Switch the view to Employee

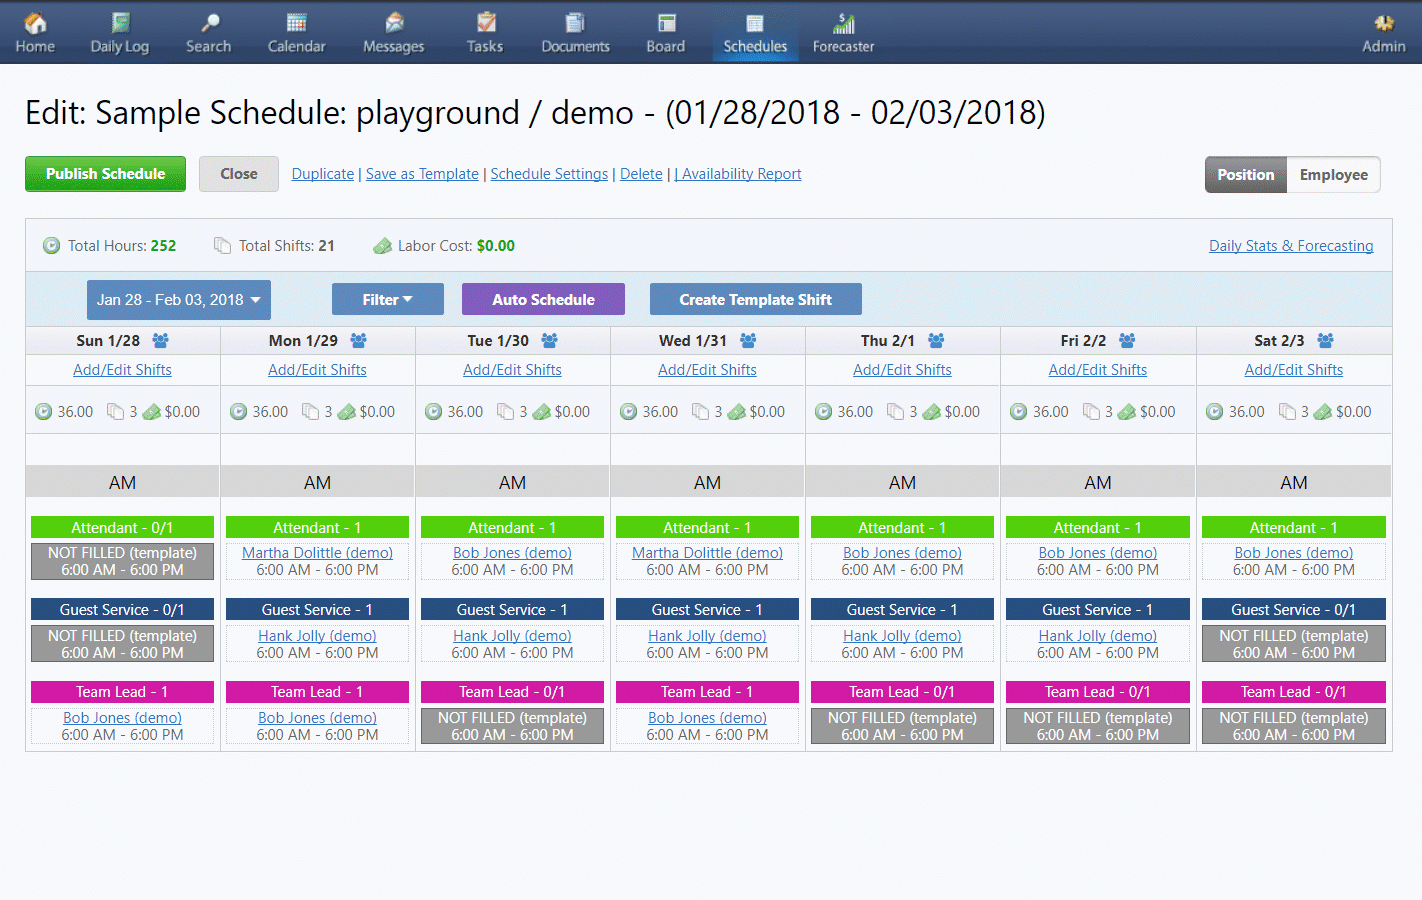click(1334, 174)
